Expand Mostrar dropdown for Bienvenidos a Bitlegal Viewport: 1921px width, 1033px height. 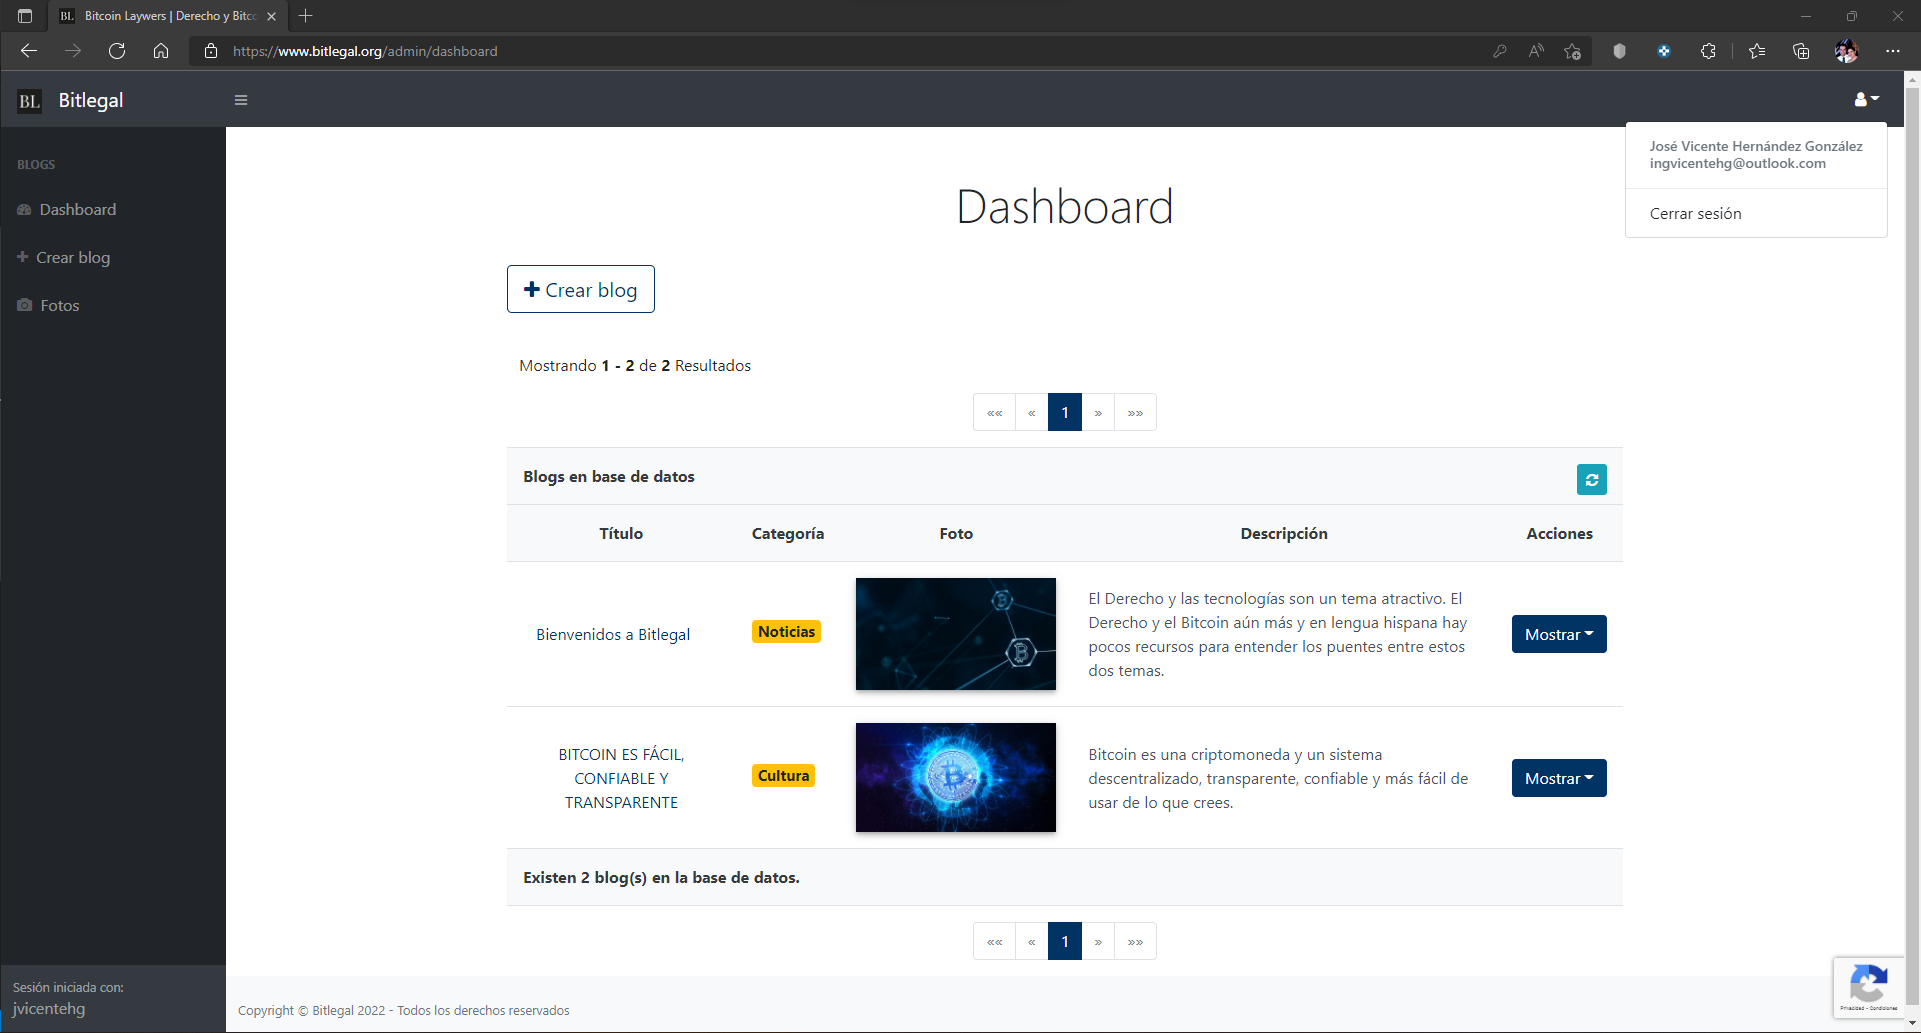tap(1559, 634)
